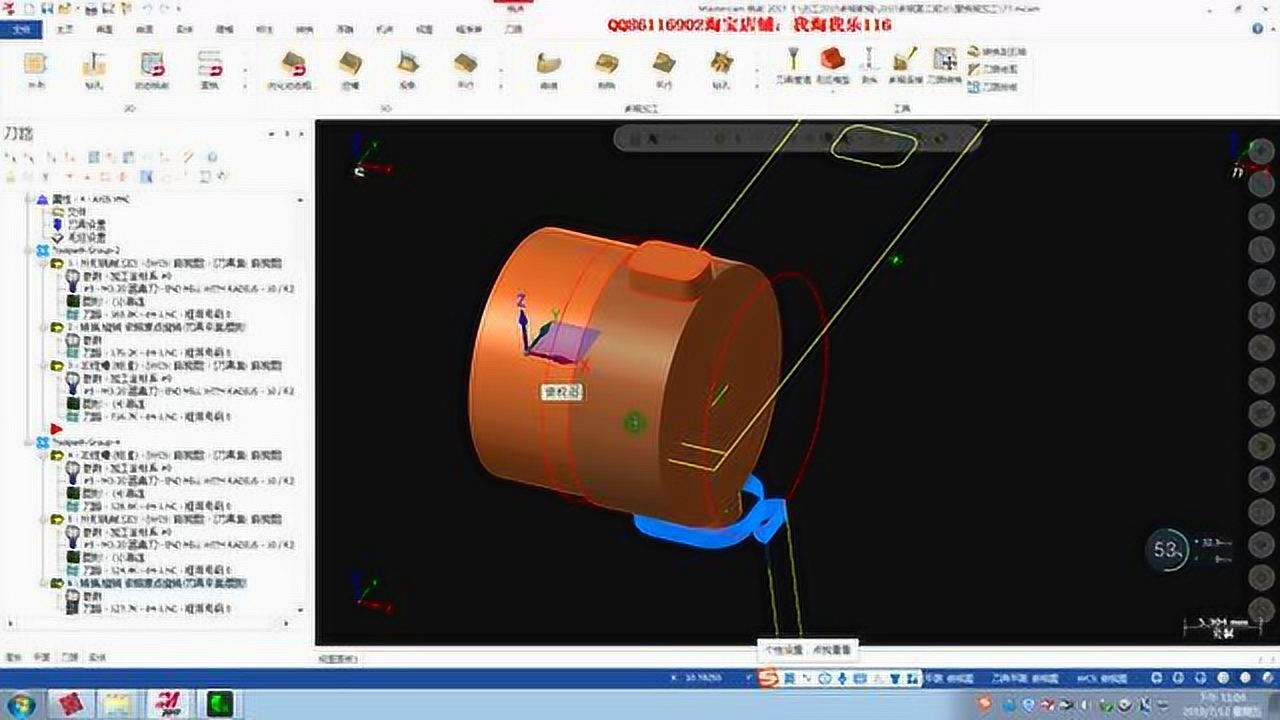The height and width of the screenshot is (720, 1280).
Task: Collapse the 属性 4-AXIS VMC machine group
Action: [29, 200]
